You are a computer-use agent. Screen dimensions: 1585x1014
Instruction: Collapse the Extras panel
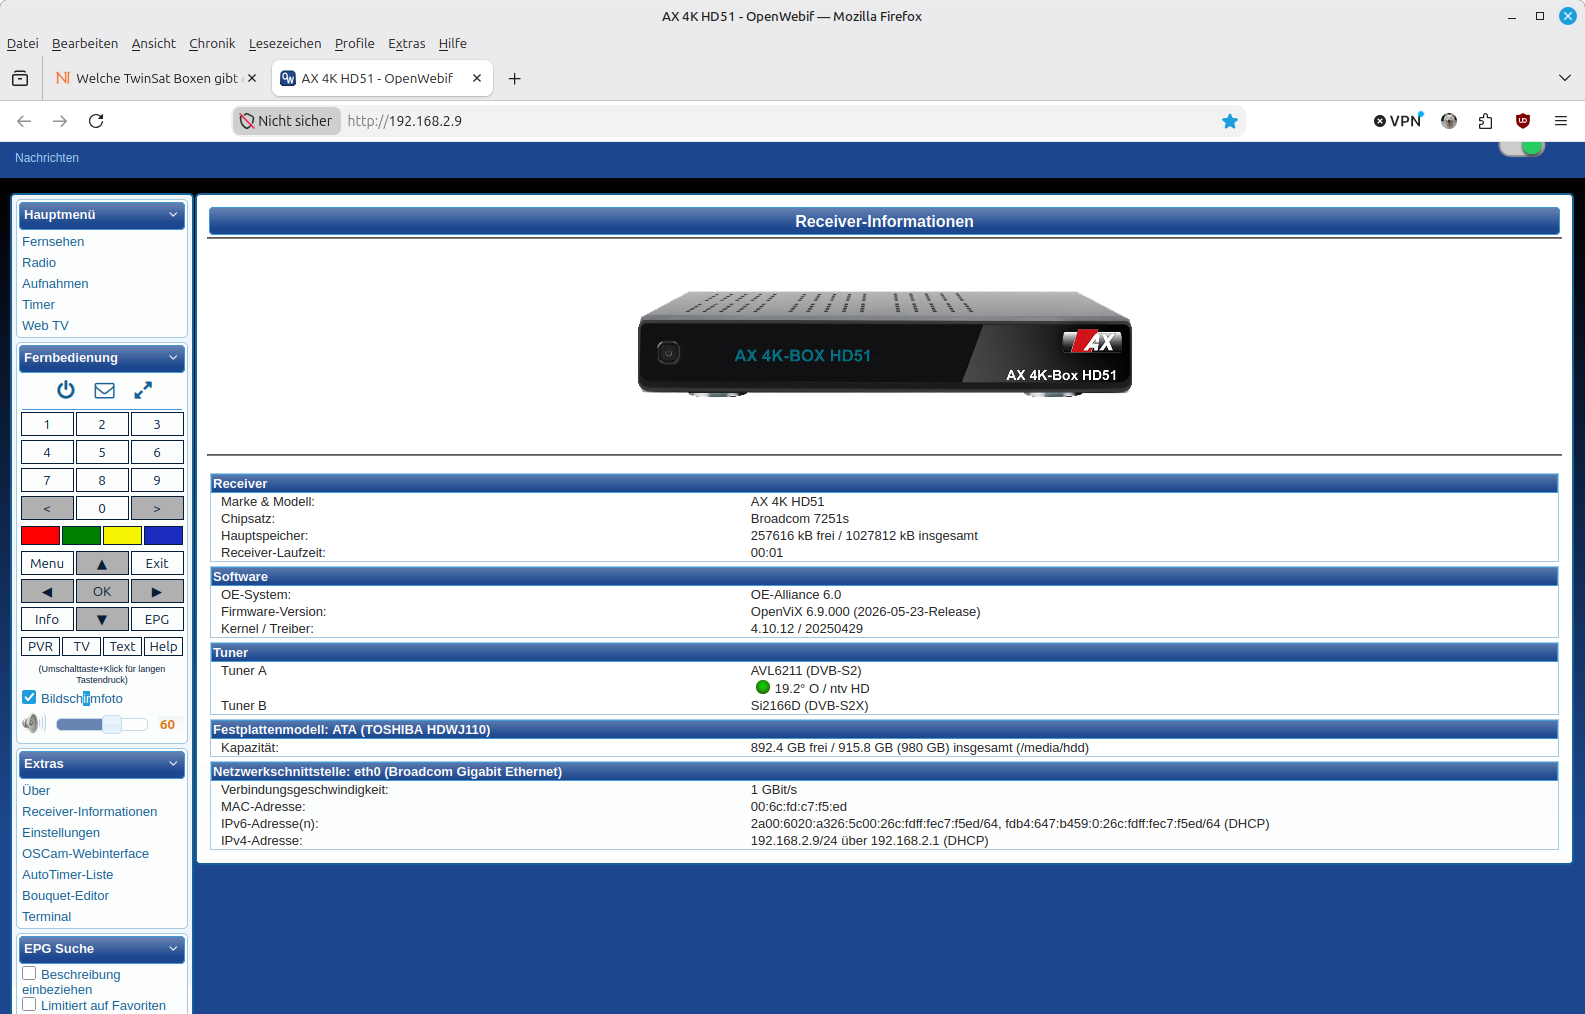tap(173, 764)
